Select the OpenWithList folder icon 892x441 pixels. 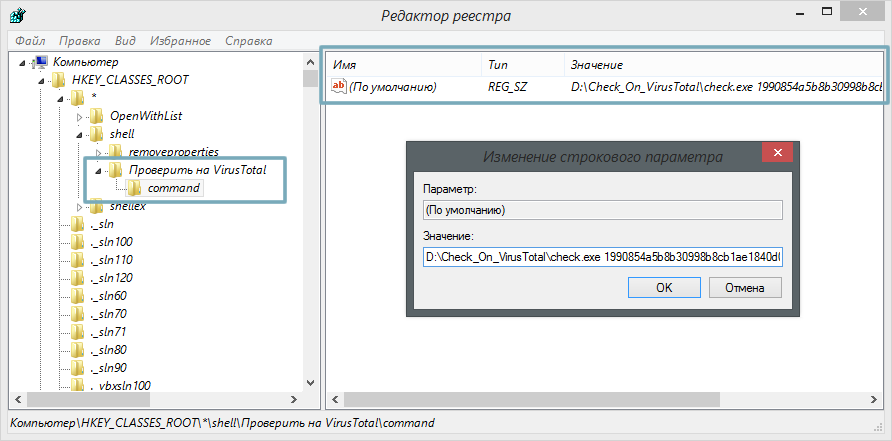coord(97,117)
